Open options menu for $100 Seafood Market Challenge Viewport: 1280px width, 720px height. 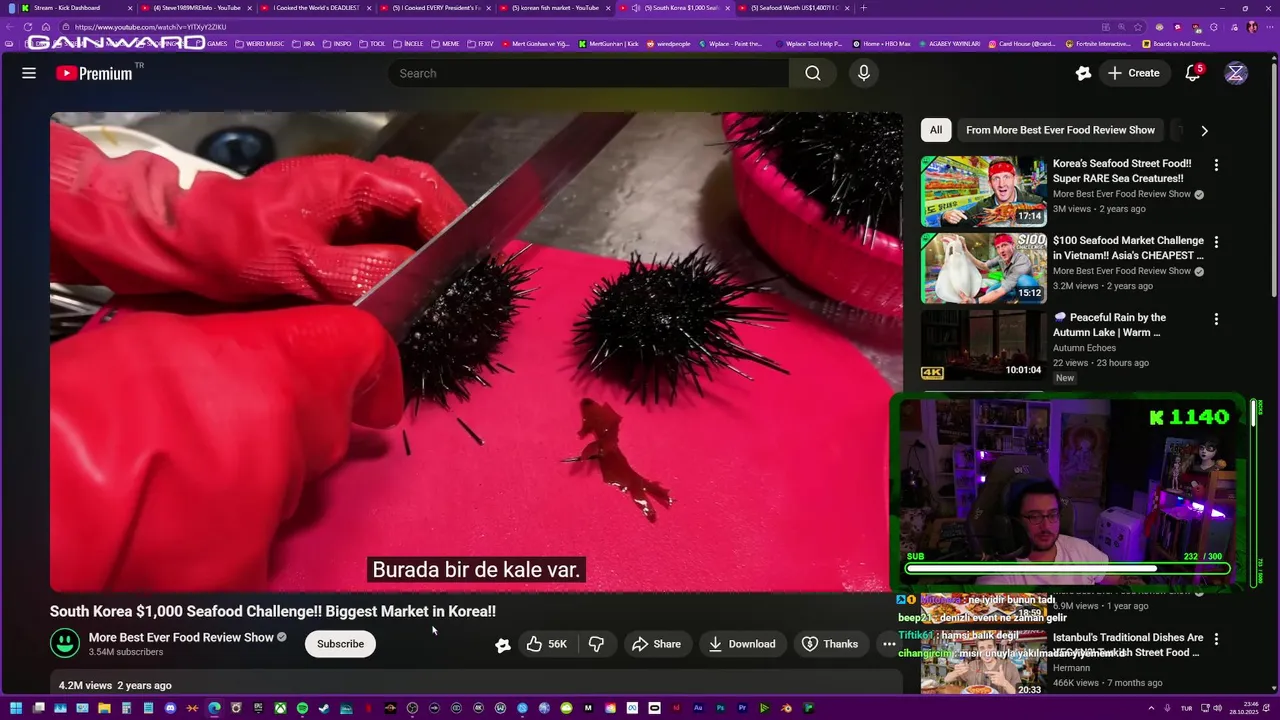coord(1216,242)
